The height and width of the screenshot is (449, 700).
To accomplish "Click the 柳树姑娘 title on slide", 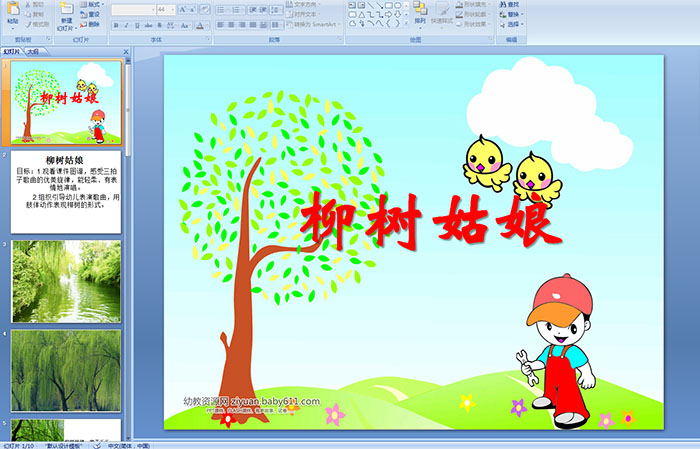I will click(x=431, y=221).
